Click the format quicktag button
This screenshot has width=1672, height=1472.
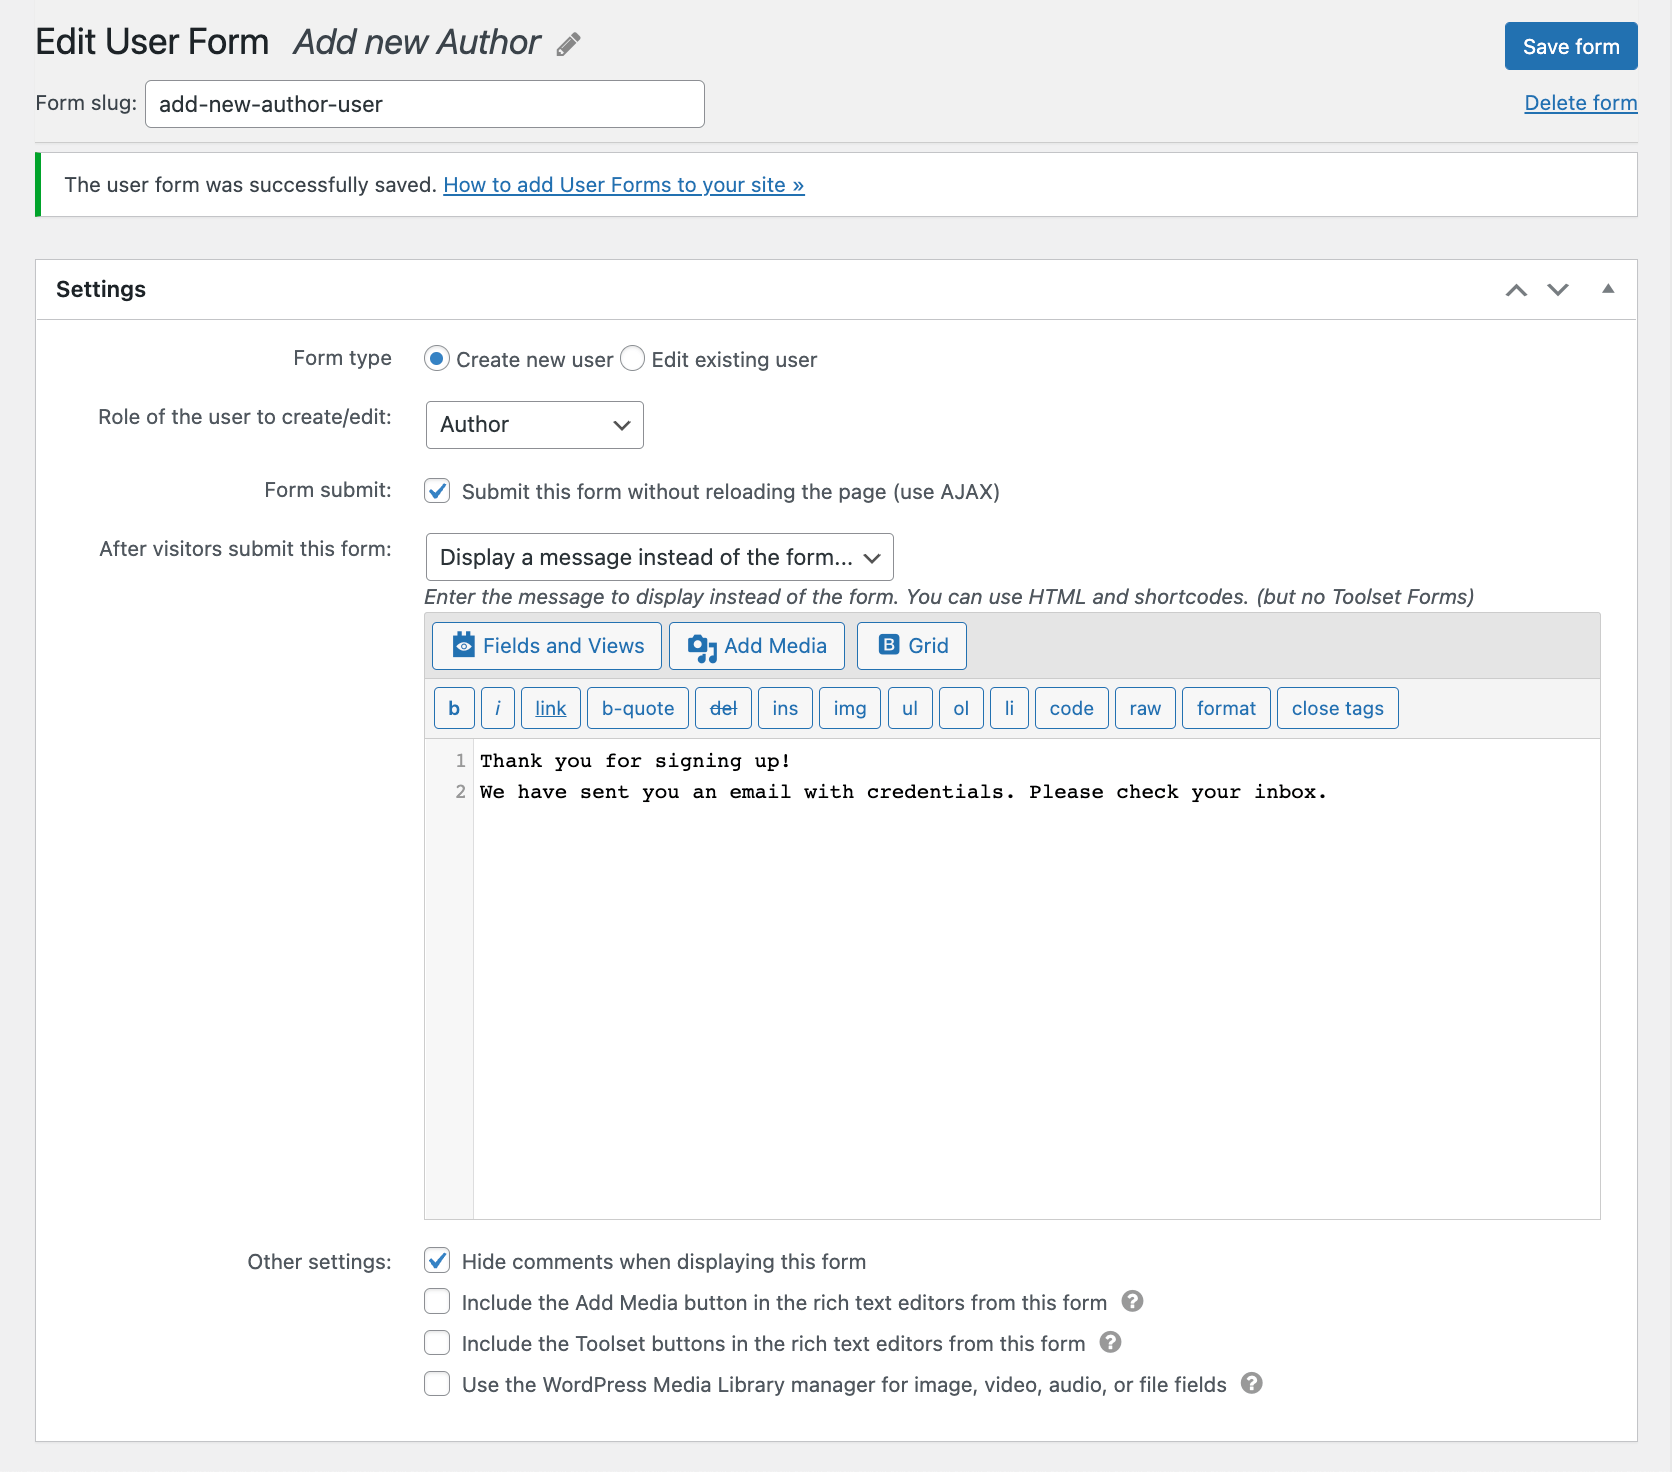[x=1226, y=708]
